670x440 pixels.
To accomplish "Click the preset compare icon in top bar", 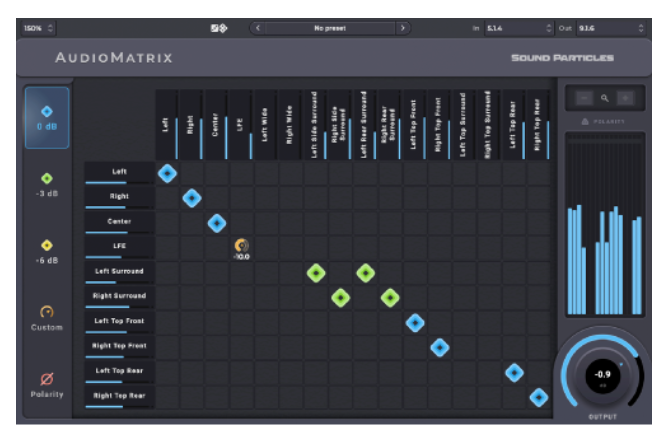I will (x=218, y=28).
